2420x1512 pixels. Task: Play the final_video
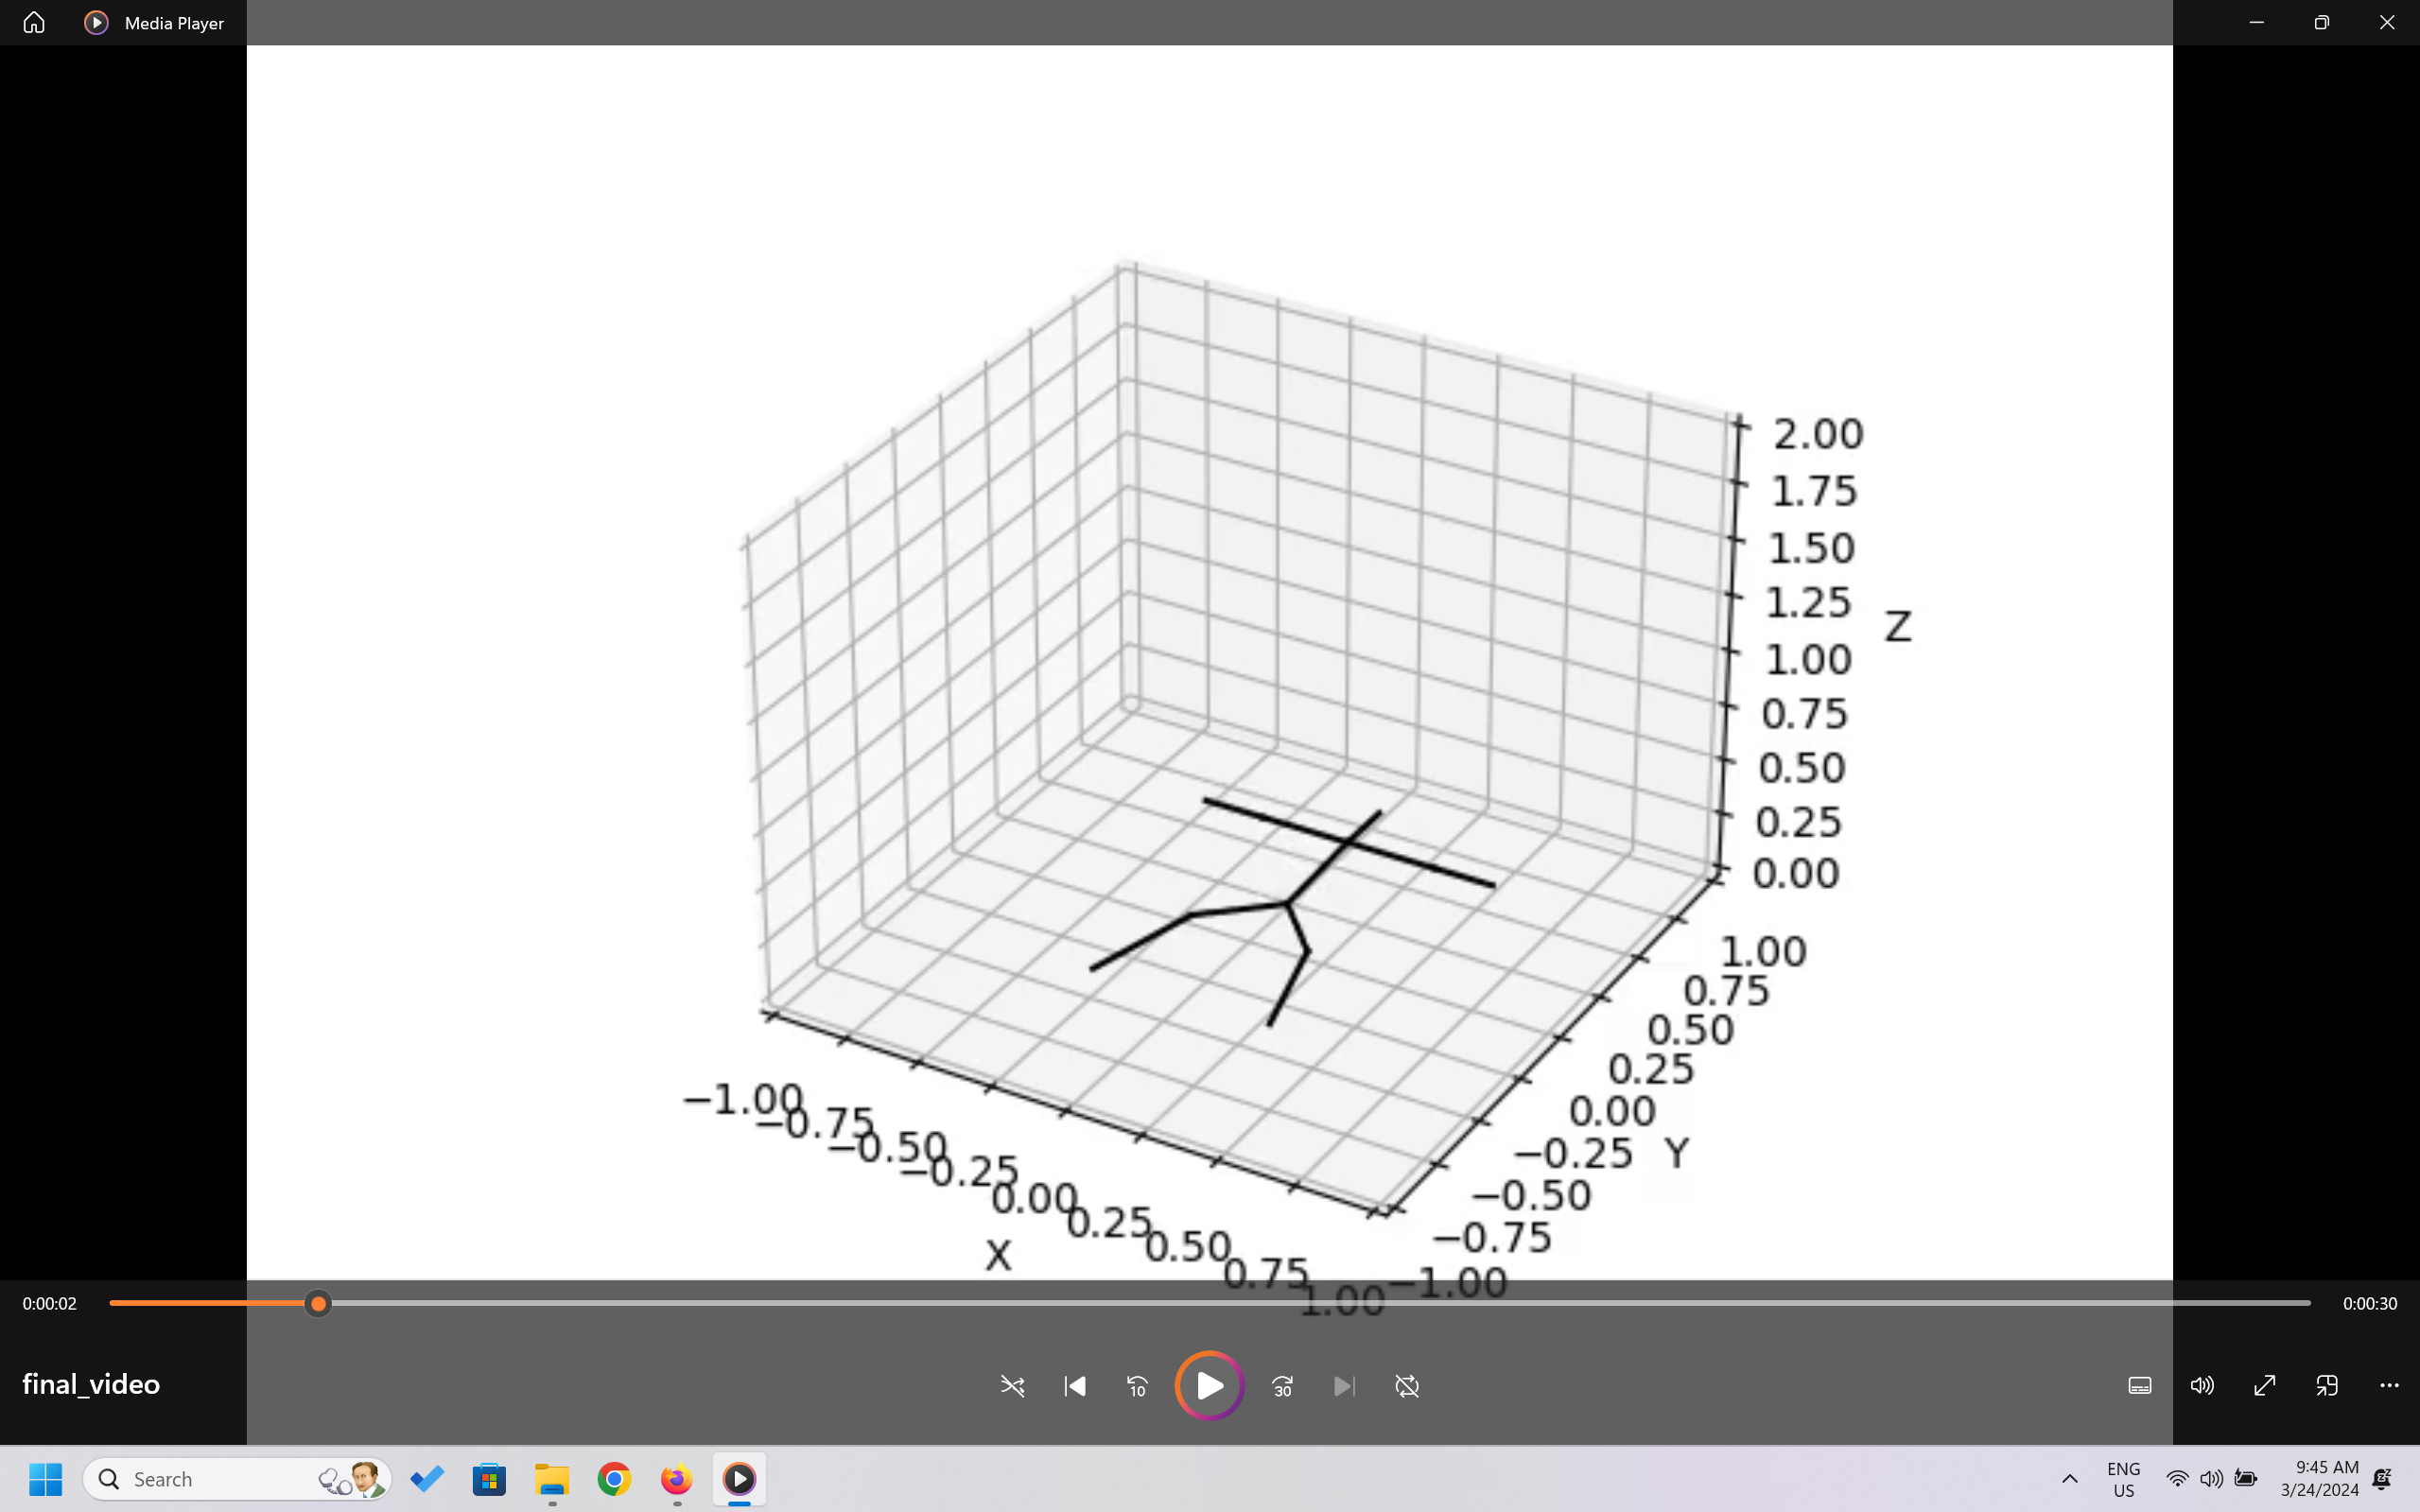click(x=1209, y=1385)
